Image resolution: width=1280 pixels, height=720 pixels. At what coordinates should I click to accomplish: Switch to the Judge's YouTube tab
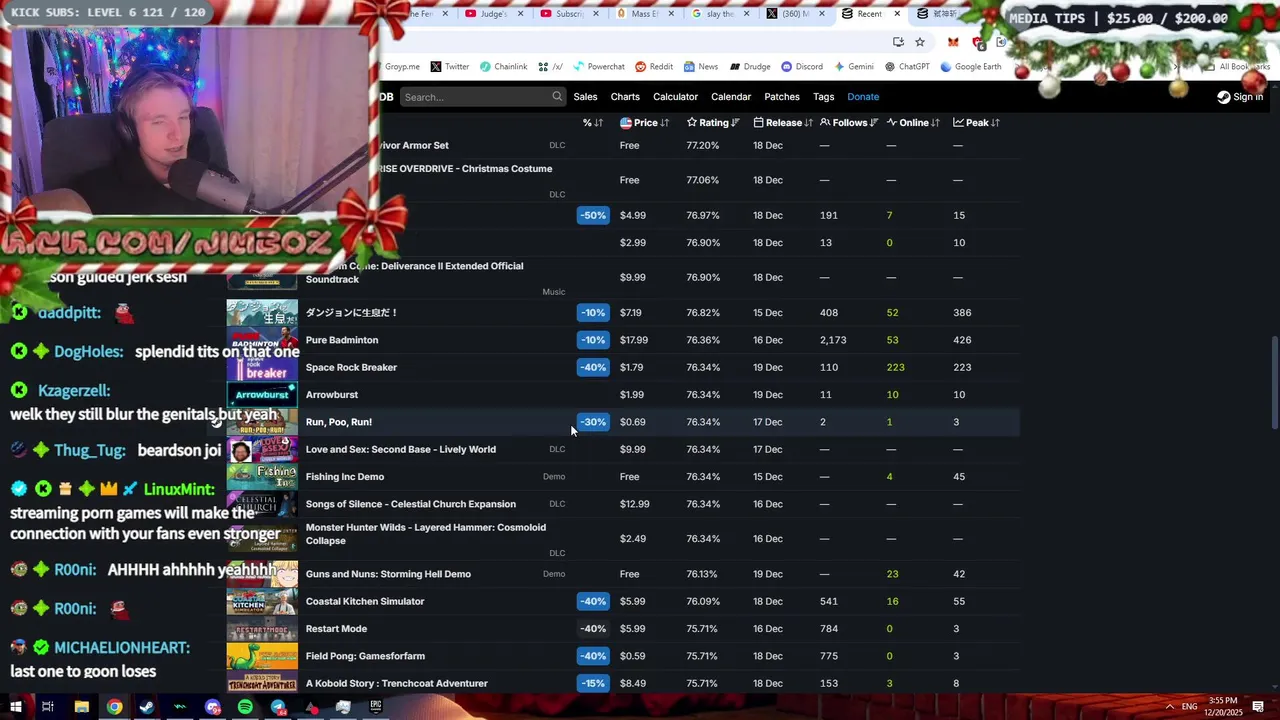coord(494,14)
